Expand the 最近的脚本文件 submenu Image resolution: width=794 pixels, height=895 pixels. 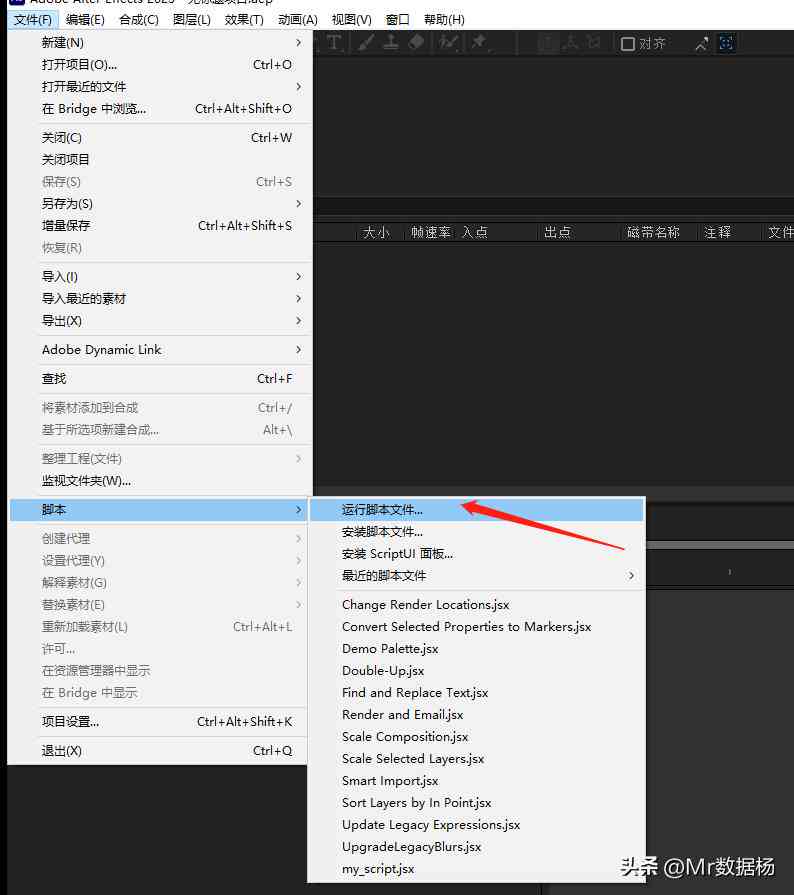[477, 576]
